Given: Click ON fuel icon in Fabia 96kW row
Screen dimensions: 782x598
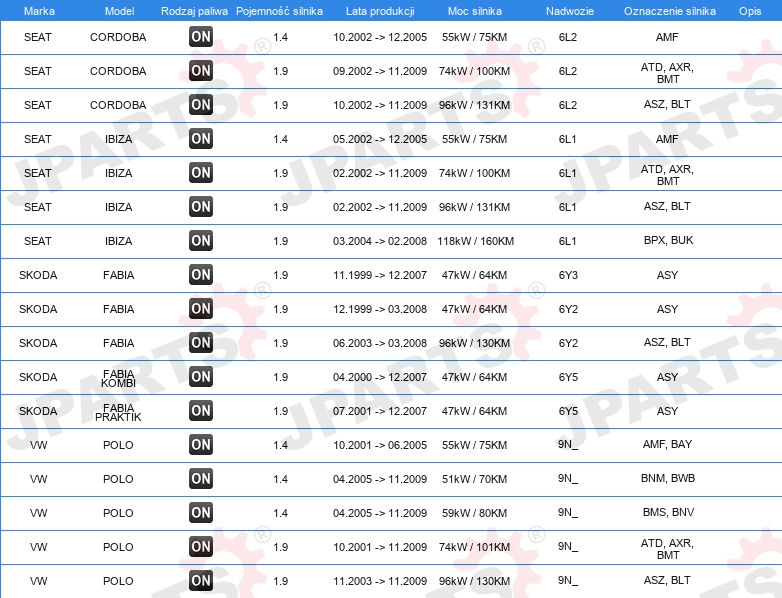Looking at the screenshot, I should tap(201, 342).
